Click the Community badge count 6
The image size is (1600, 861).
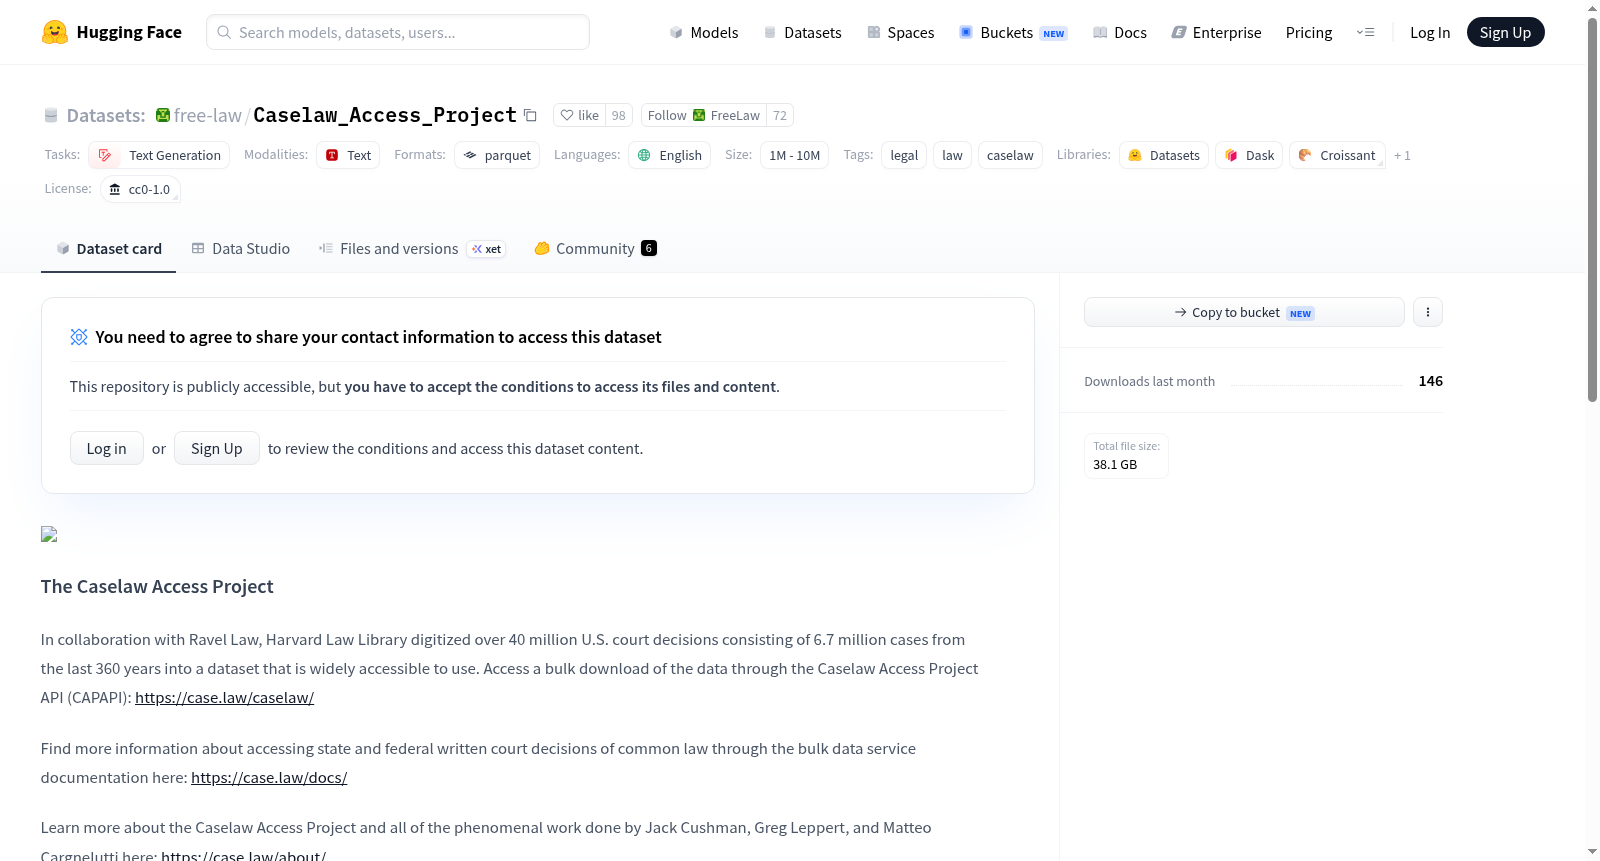click(x=649, y=248)
